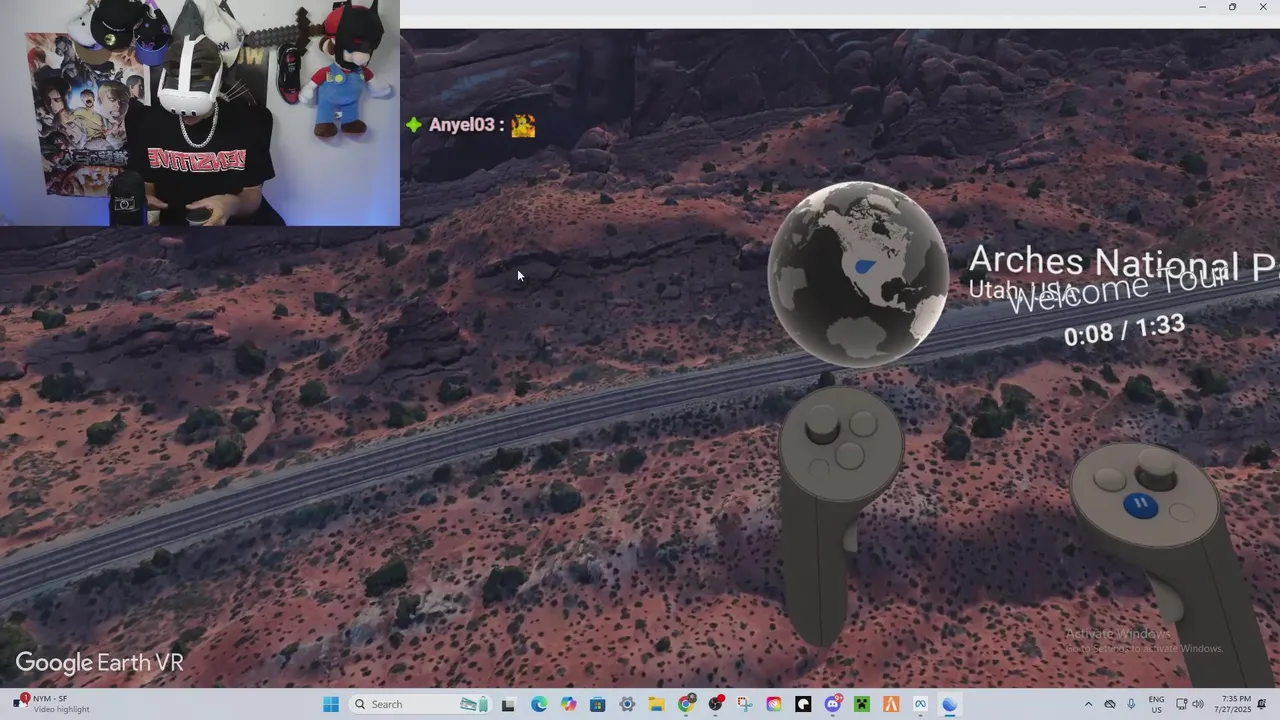Click the Arches National Park title
The image size is (1280, 720).
click(x=1124, y=262)
